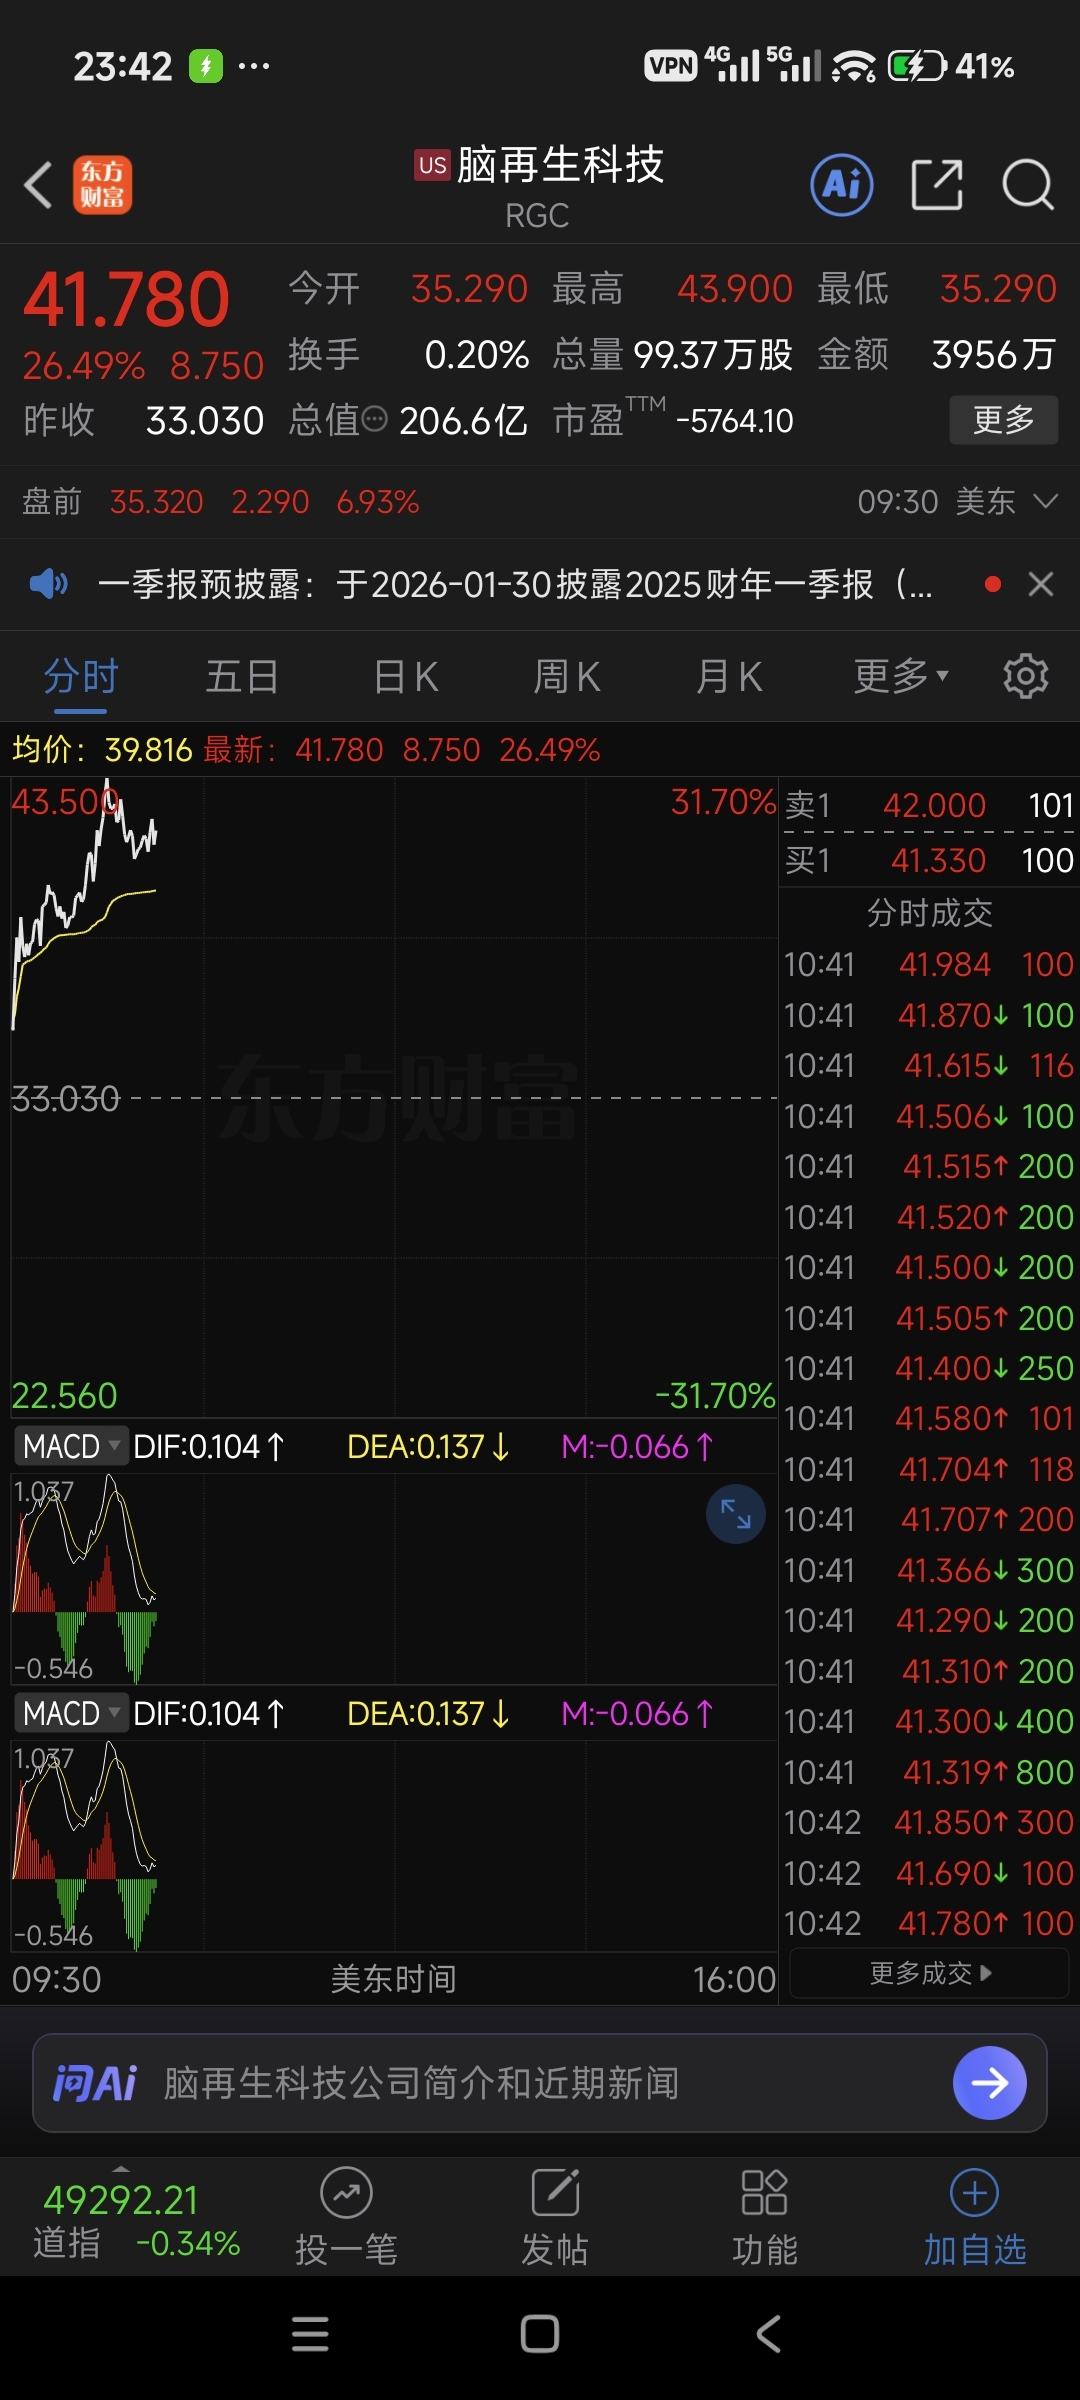The width and height of the screenshot is (1080, 2400).
Task: Switch to 分时 chart tab
Action: (x=81, y=677)
